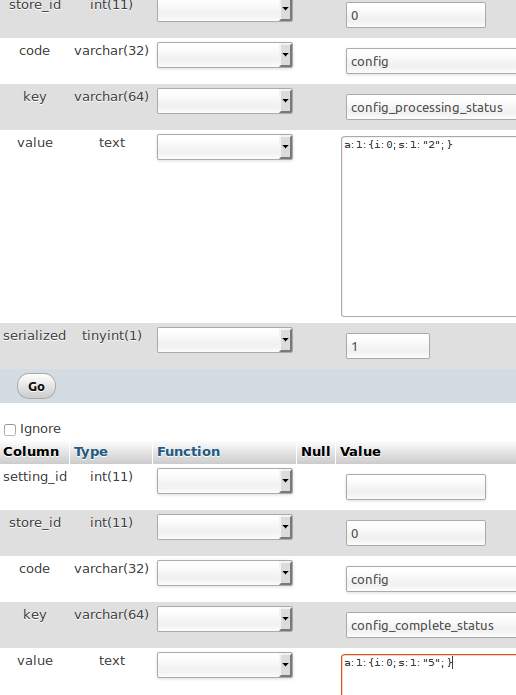Open function dropdown for serialized row

tap(224, 340)
